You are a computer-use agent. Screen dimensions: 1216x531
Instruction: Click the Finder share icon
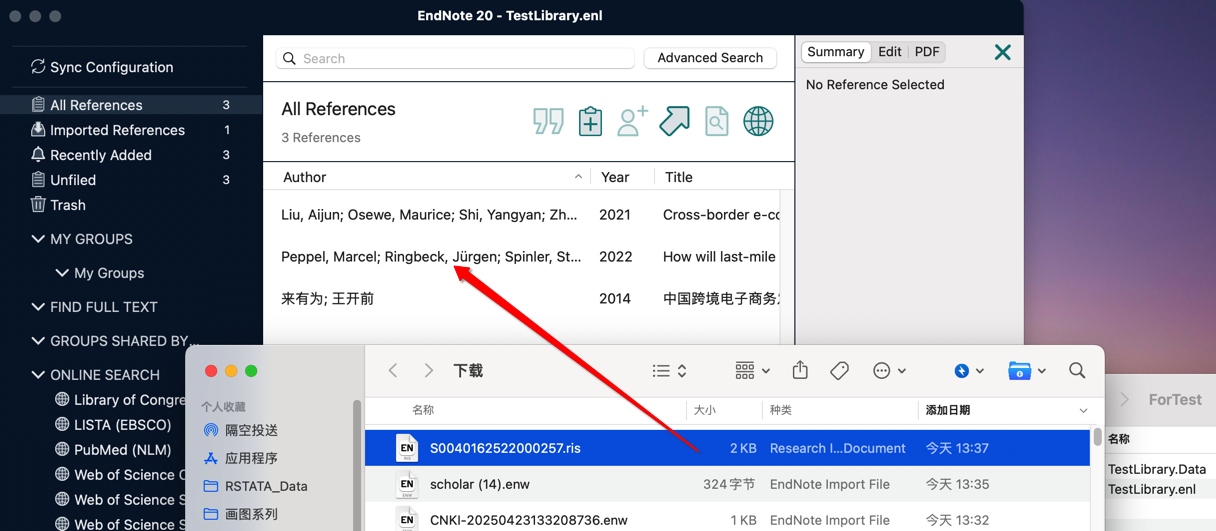click(800, 370)
